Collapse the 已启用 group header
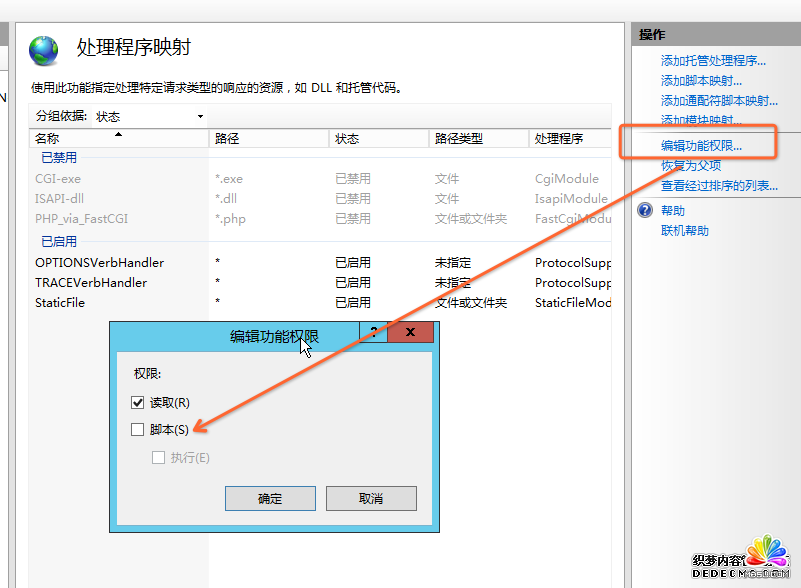The width and height of the screenshot is (801, 588). tap(58, 242)
